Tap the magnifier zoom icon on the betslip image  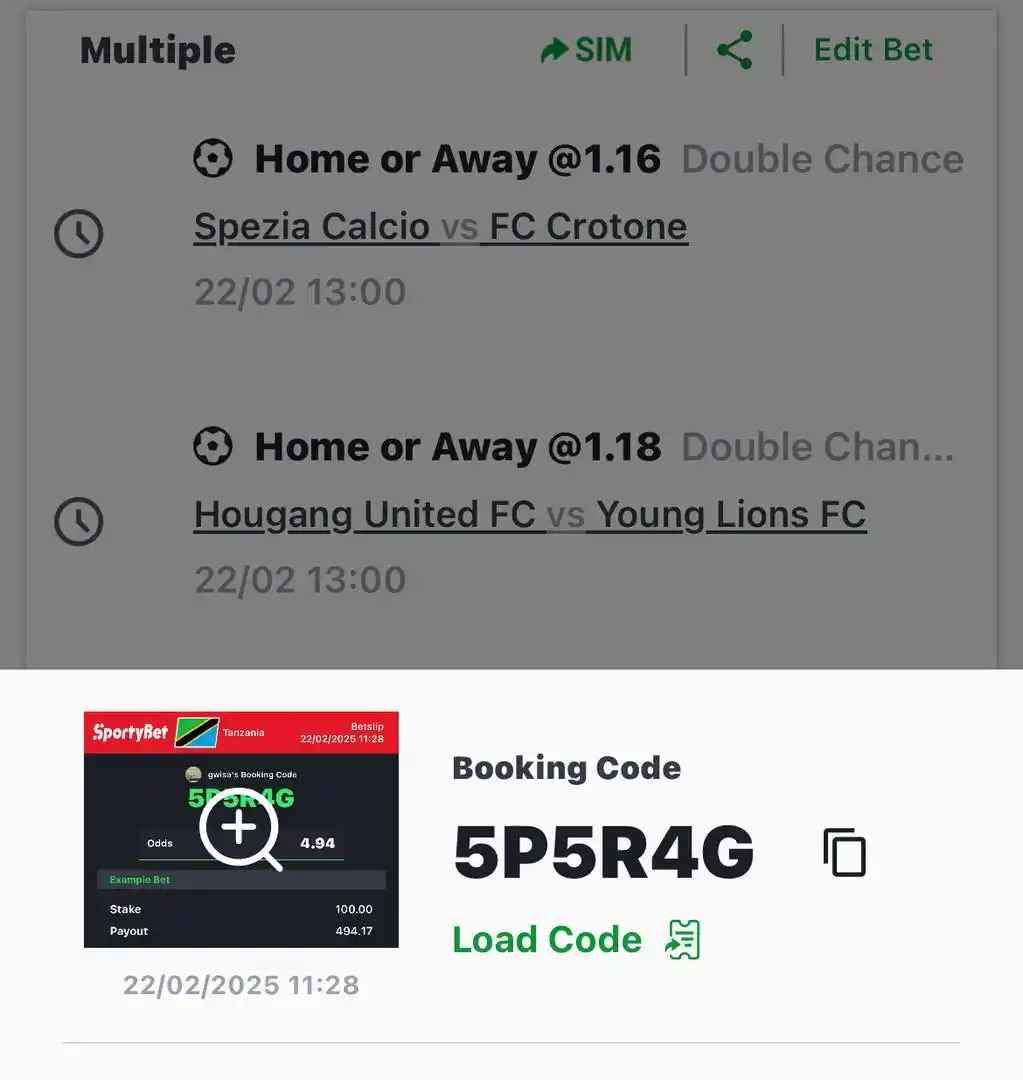(241, 829)
